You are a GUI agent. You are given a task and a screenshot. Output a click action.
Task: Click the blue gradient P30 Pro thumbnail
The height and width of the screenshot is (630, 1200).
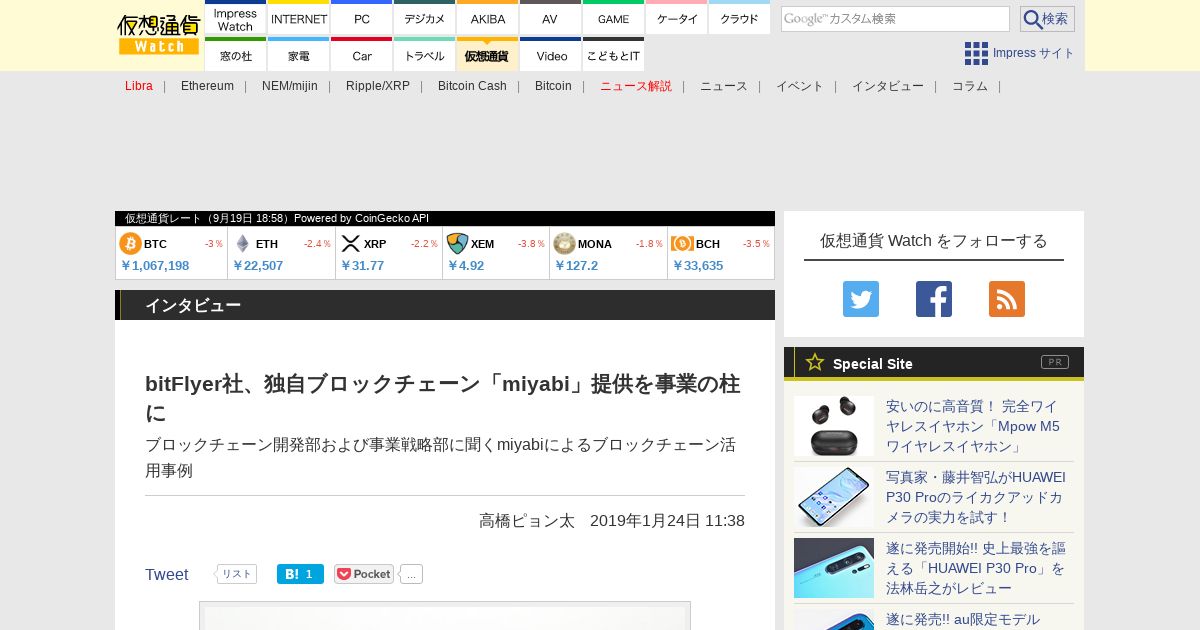coord(834,568)
